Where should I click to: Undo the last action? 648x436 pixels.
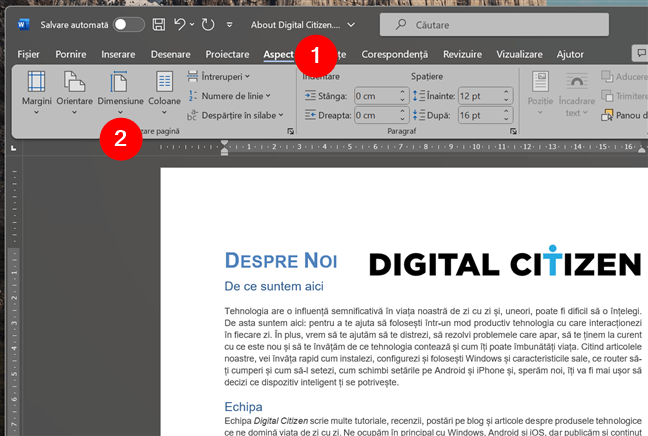(x=180, y=24)
